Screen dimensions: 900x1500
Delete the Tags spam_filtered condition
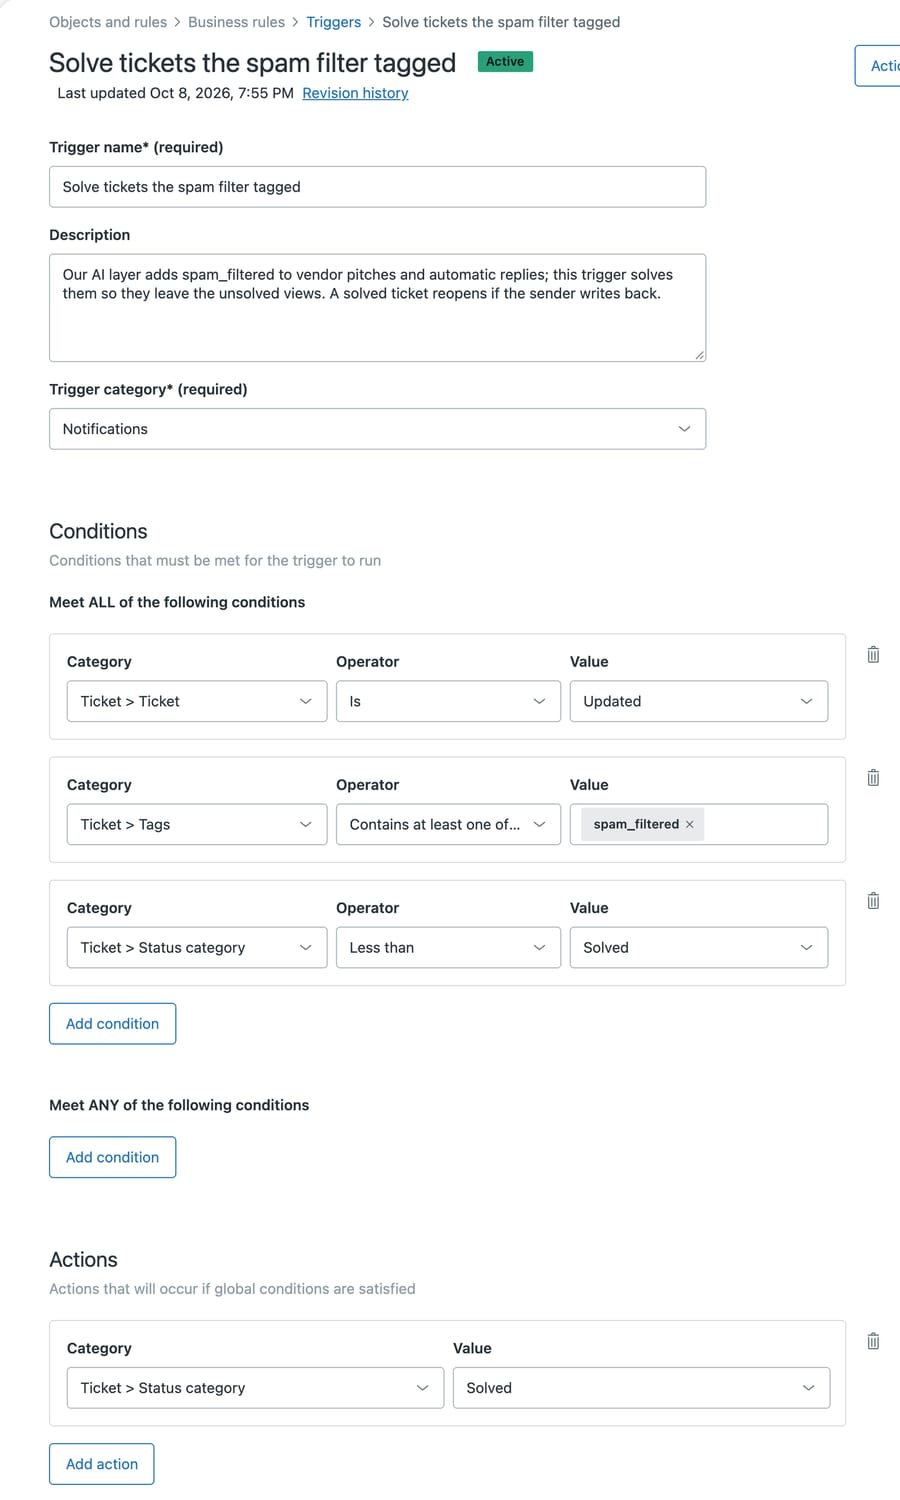(873, 778)
